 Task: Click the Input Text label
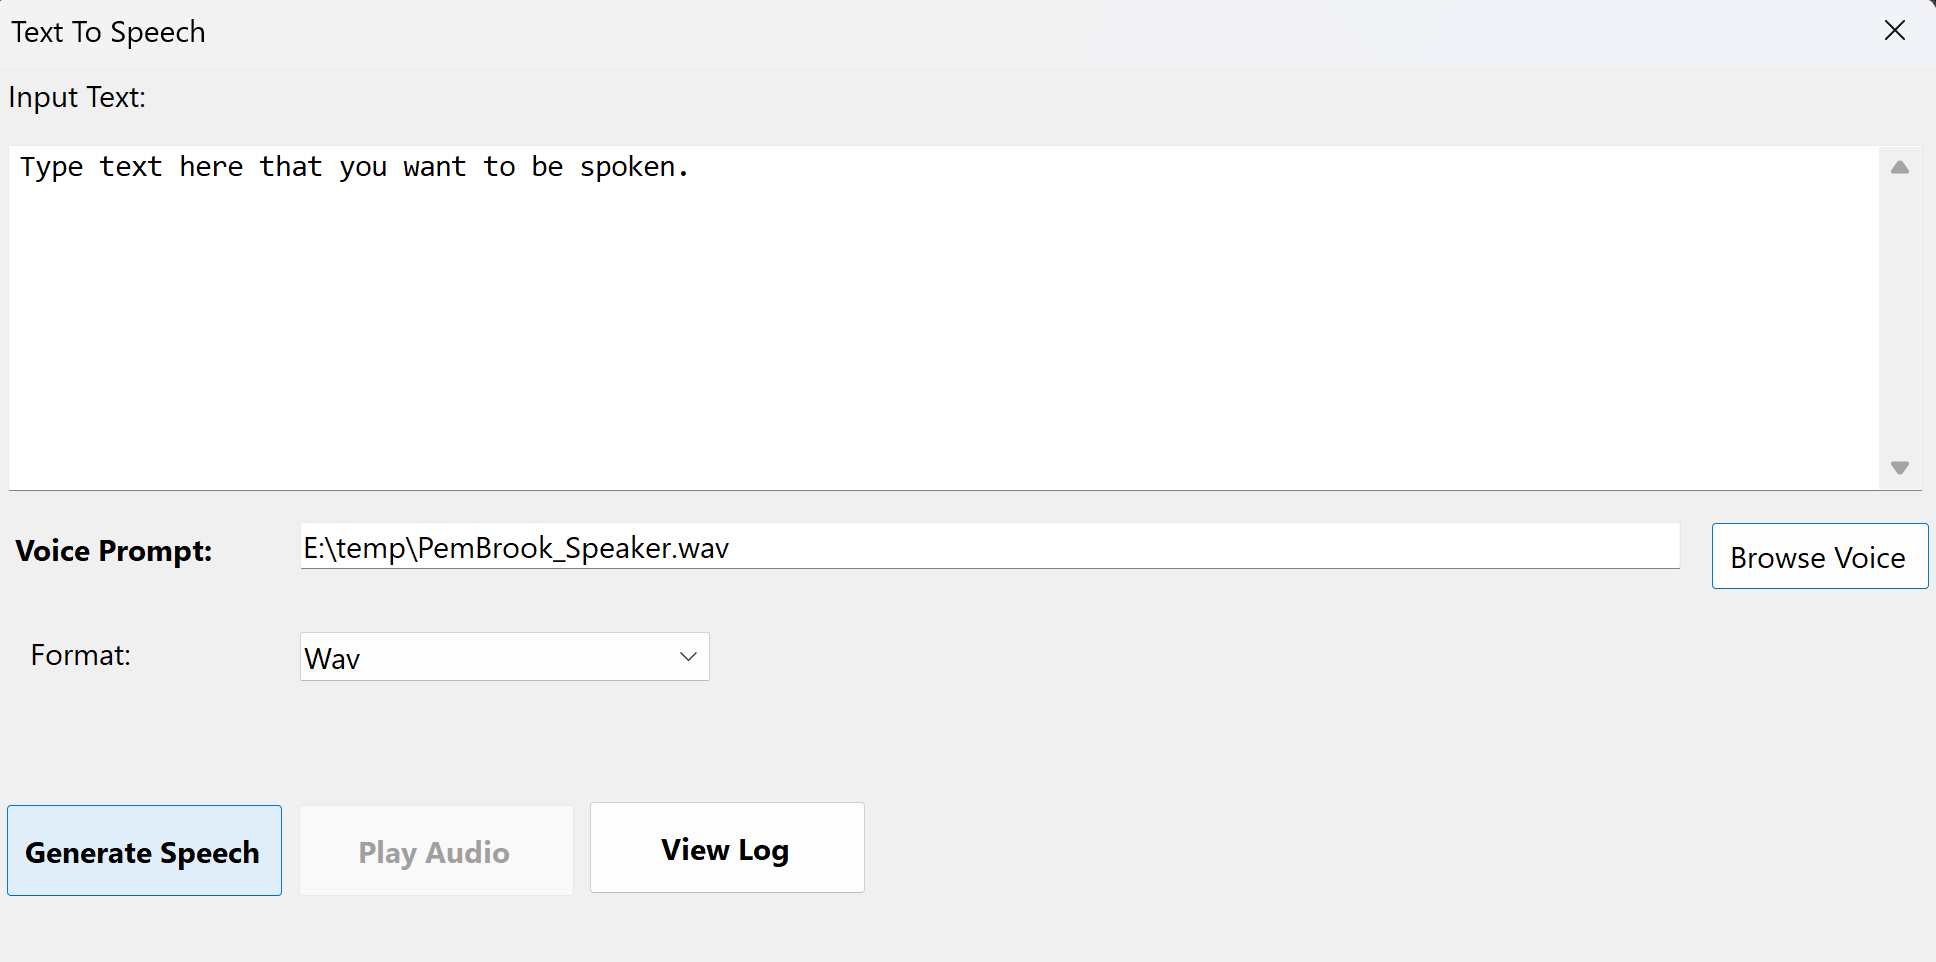click(x=77, y=96)
